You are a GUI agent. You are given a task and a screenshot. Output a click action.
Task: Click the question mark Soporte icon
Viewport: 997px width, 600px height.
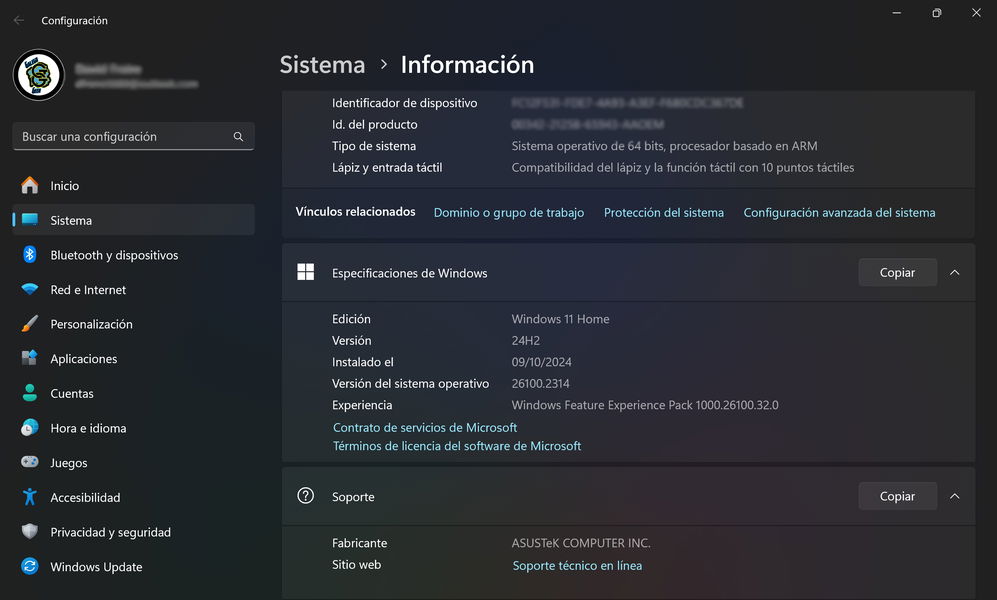click(306, 496)
